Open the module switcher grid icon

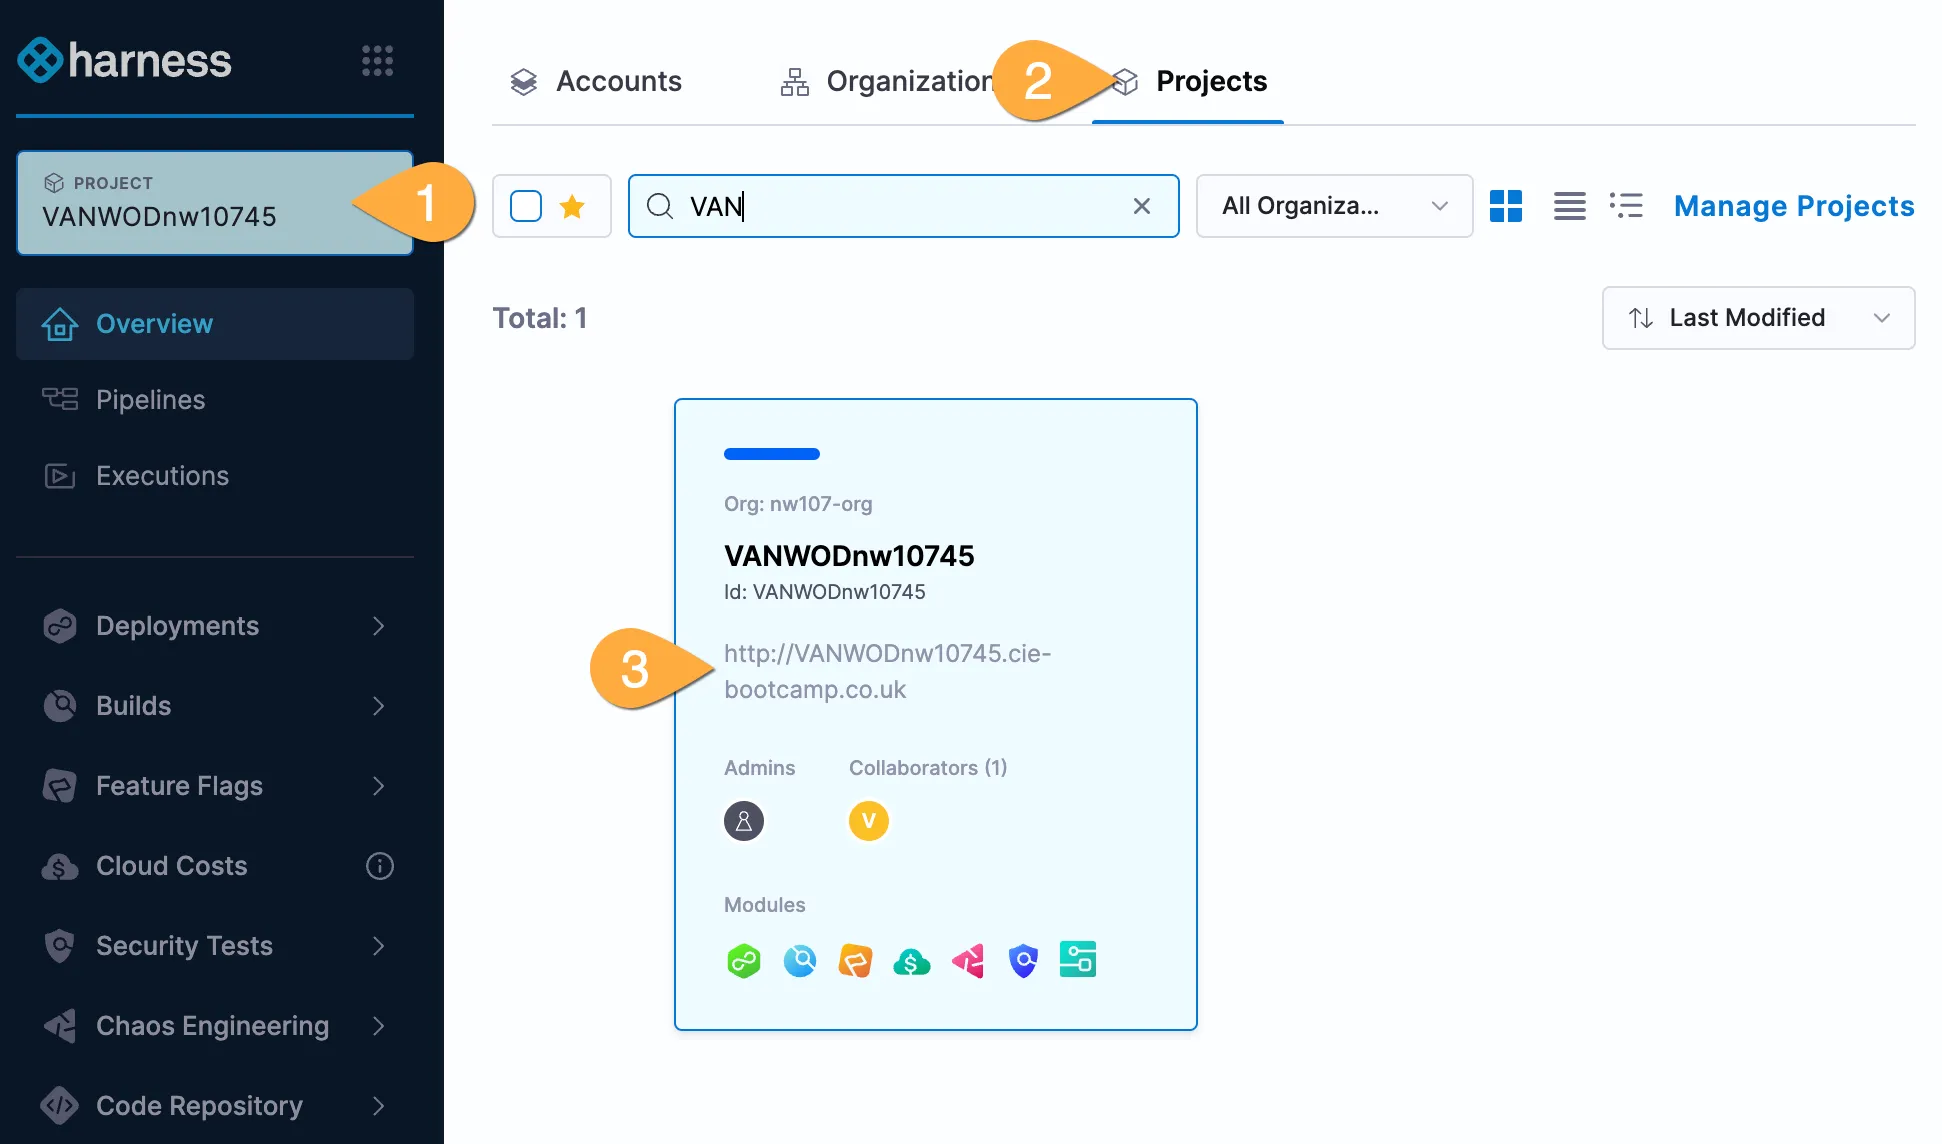click(377, 61)
